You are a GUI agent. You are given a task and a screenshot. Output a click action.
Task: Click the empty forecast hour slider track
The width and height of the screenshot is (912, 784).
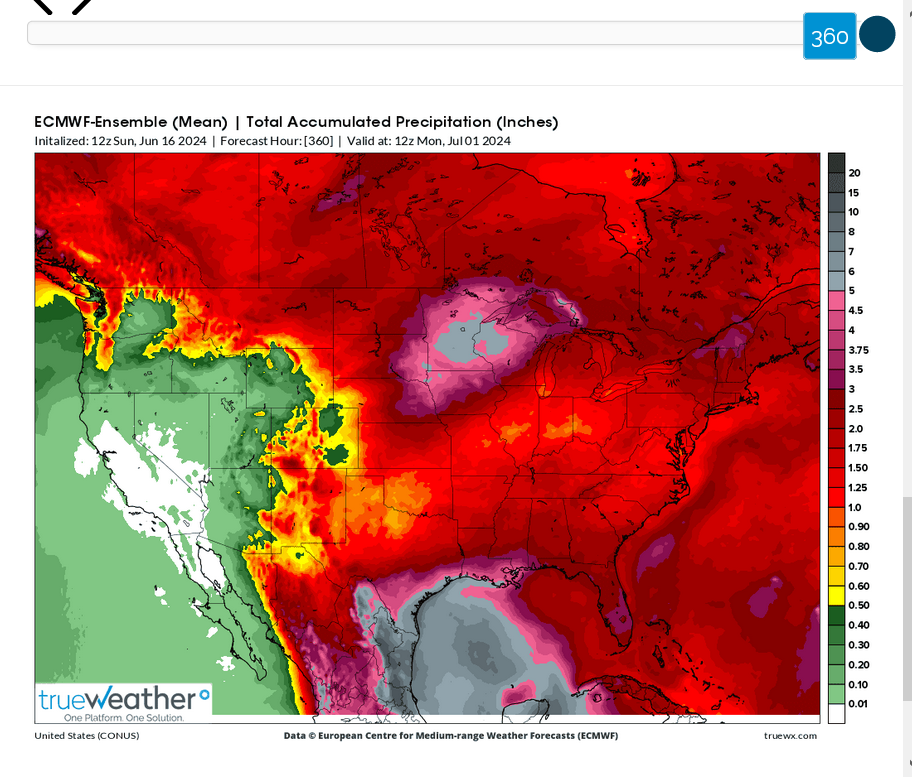click(415, 33)
